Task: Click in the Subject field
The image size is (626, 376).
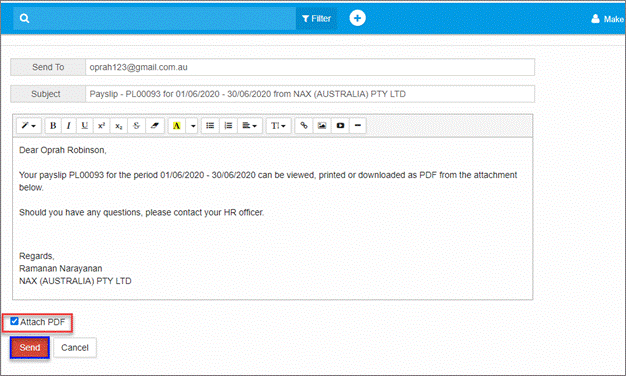Action: pyautogui.click(x=310, y=94)
